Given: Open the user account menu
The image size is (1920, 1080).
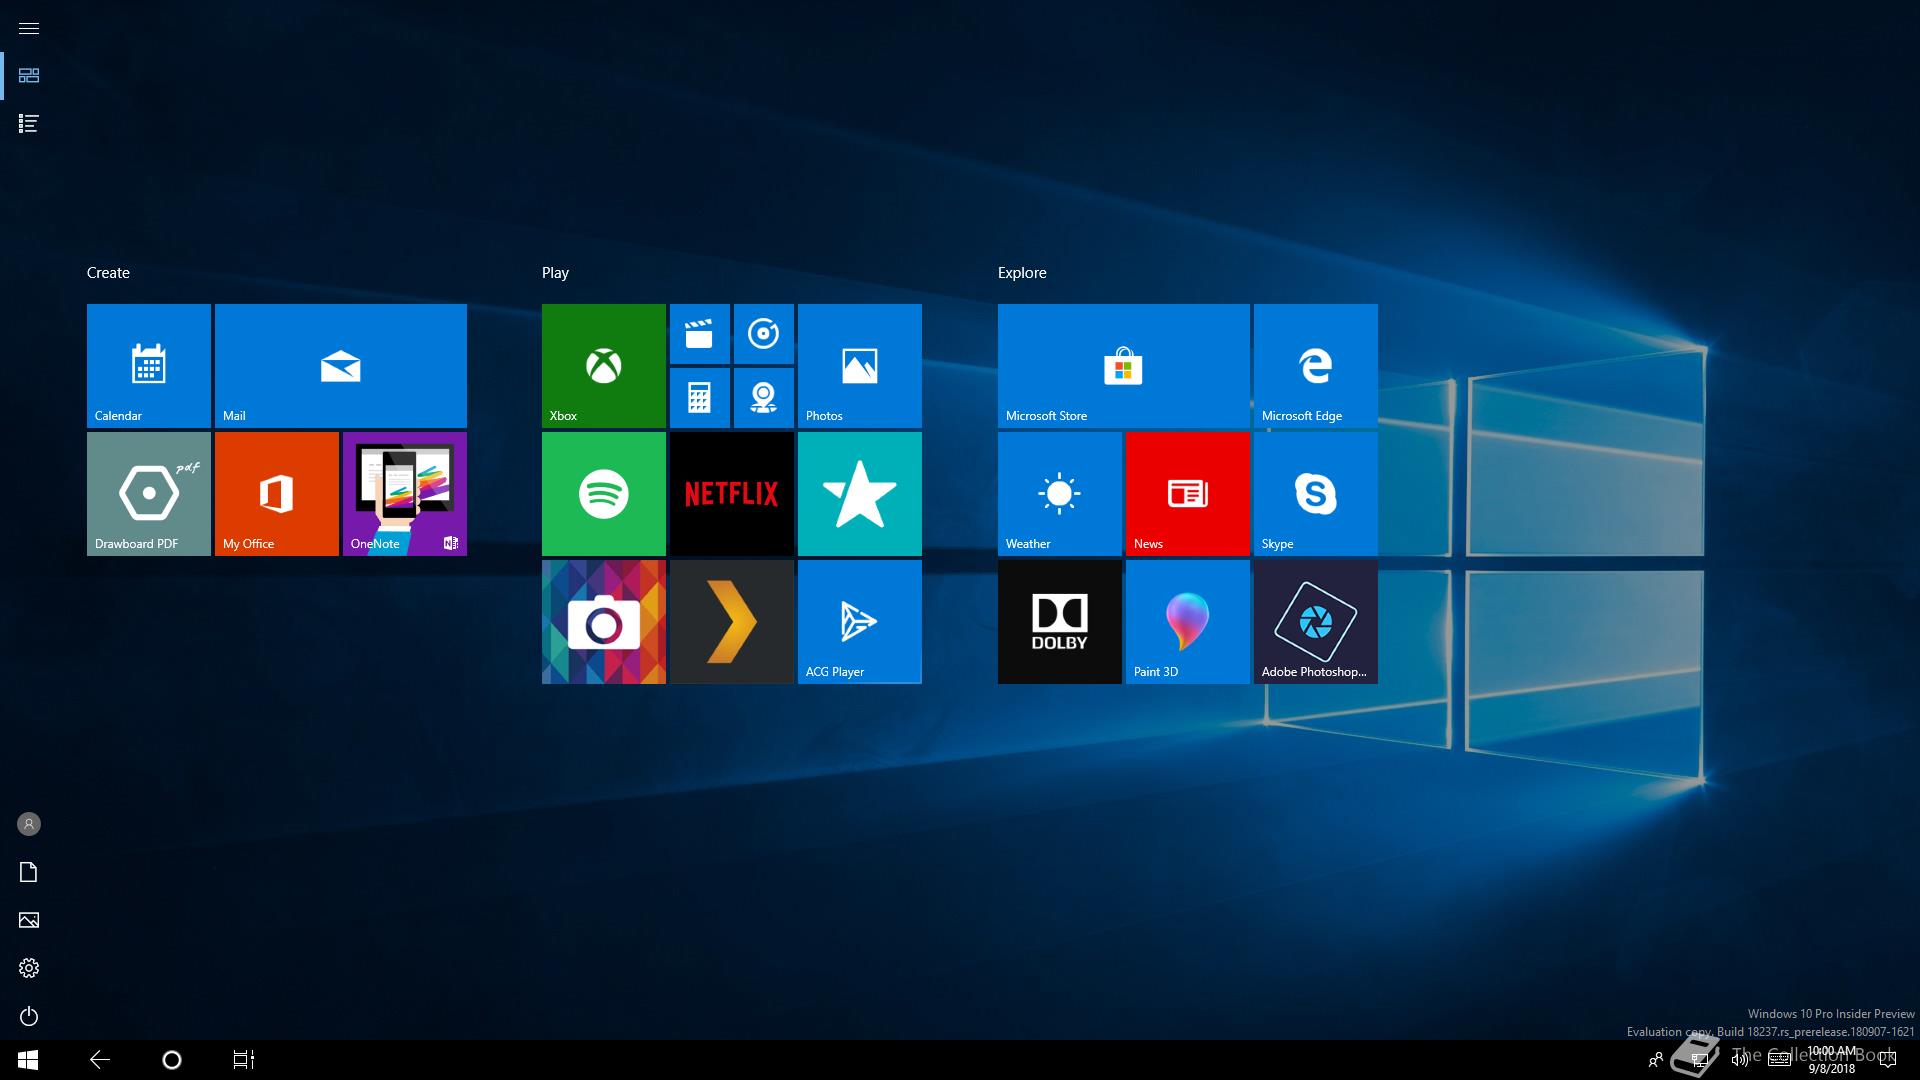Looking at the screenshot, I should (x=29, y=824).
